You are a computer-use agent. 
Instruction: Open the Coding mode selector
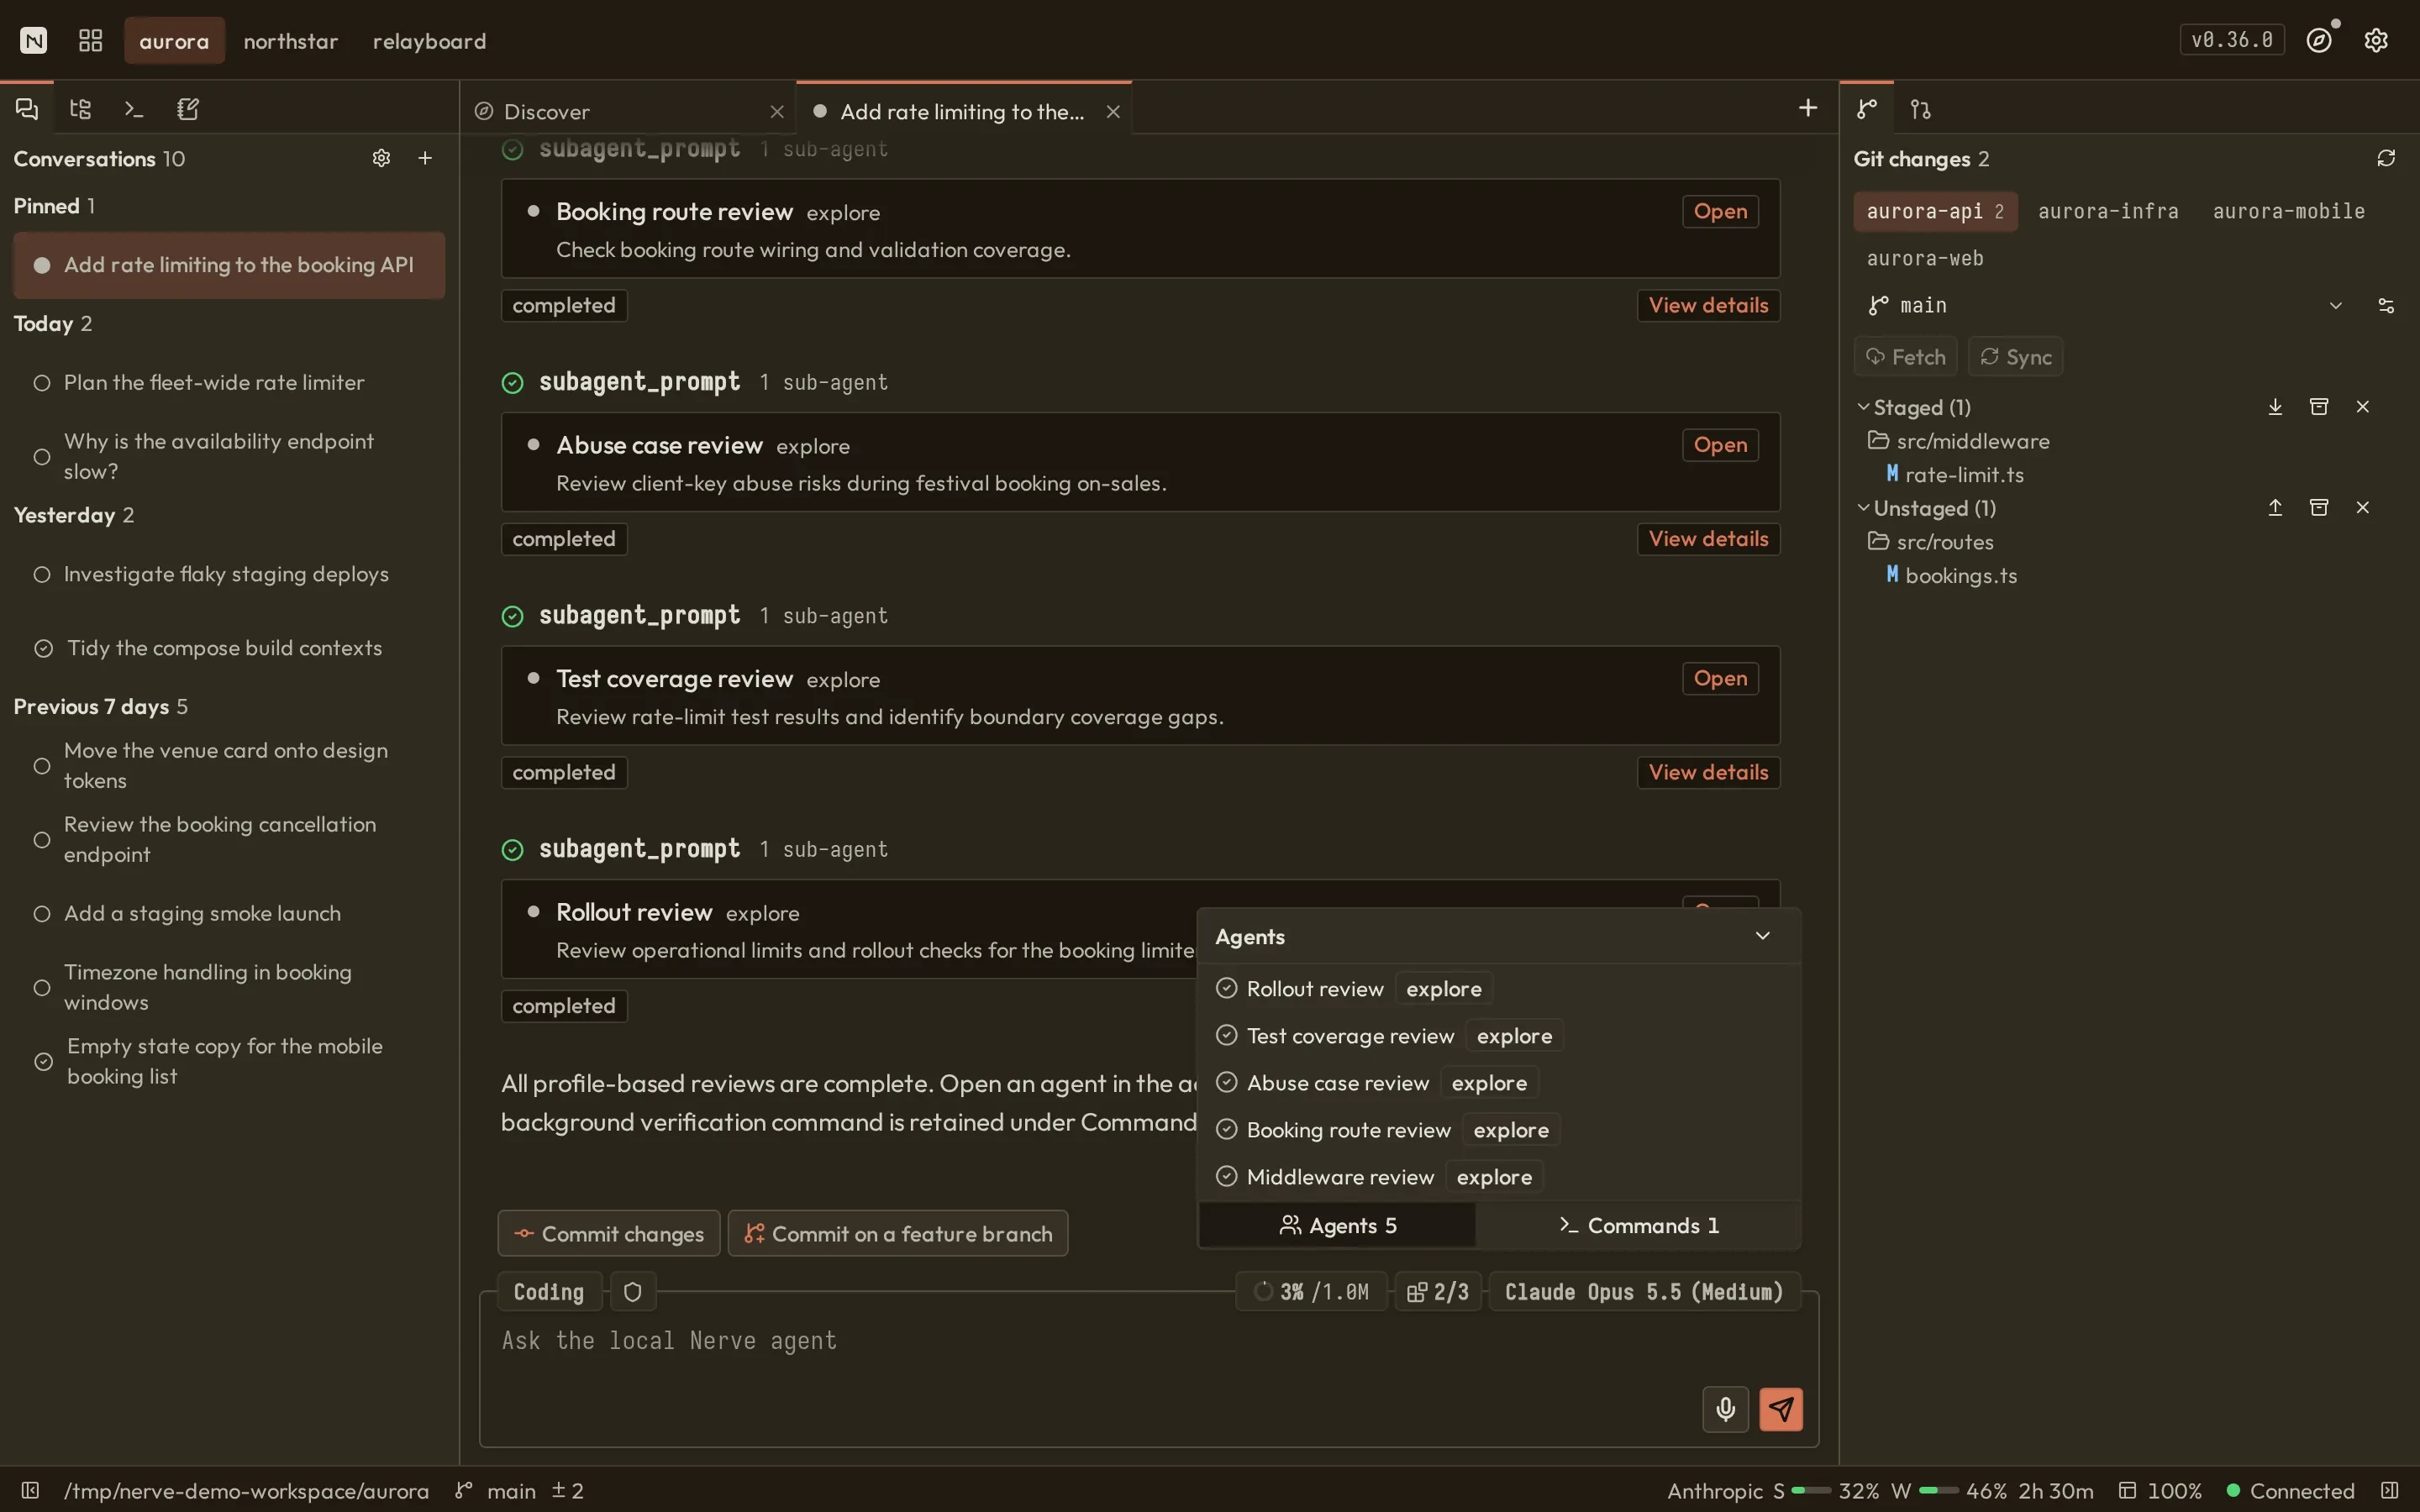pyautogui.click(x=549, y=1292)
